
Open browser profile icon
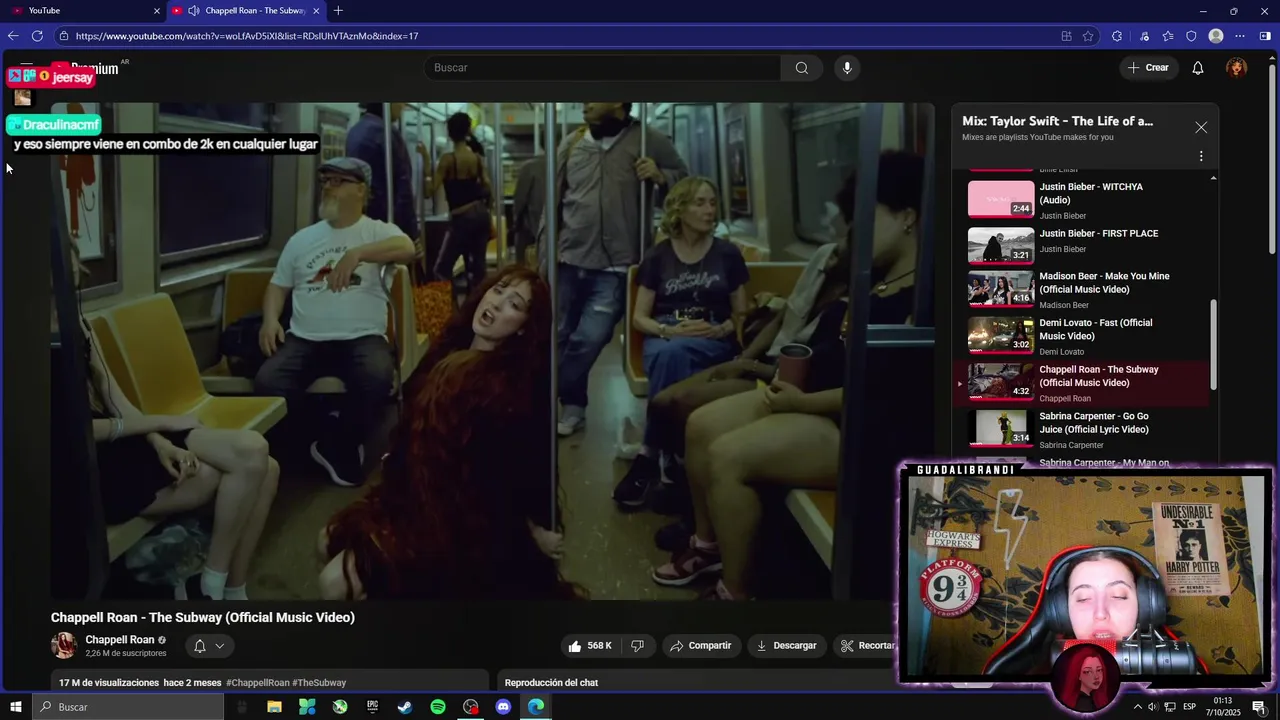point(1216,36)
